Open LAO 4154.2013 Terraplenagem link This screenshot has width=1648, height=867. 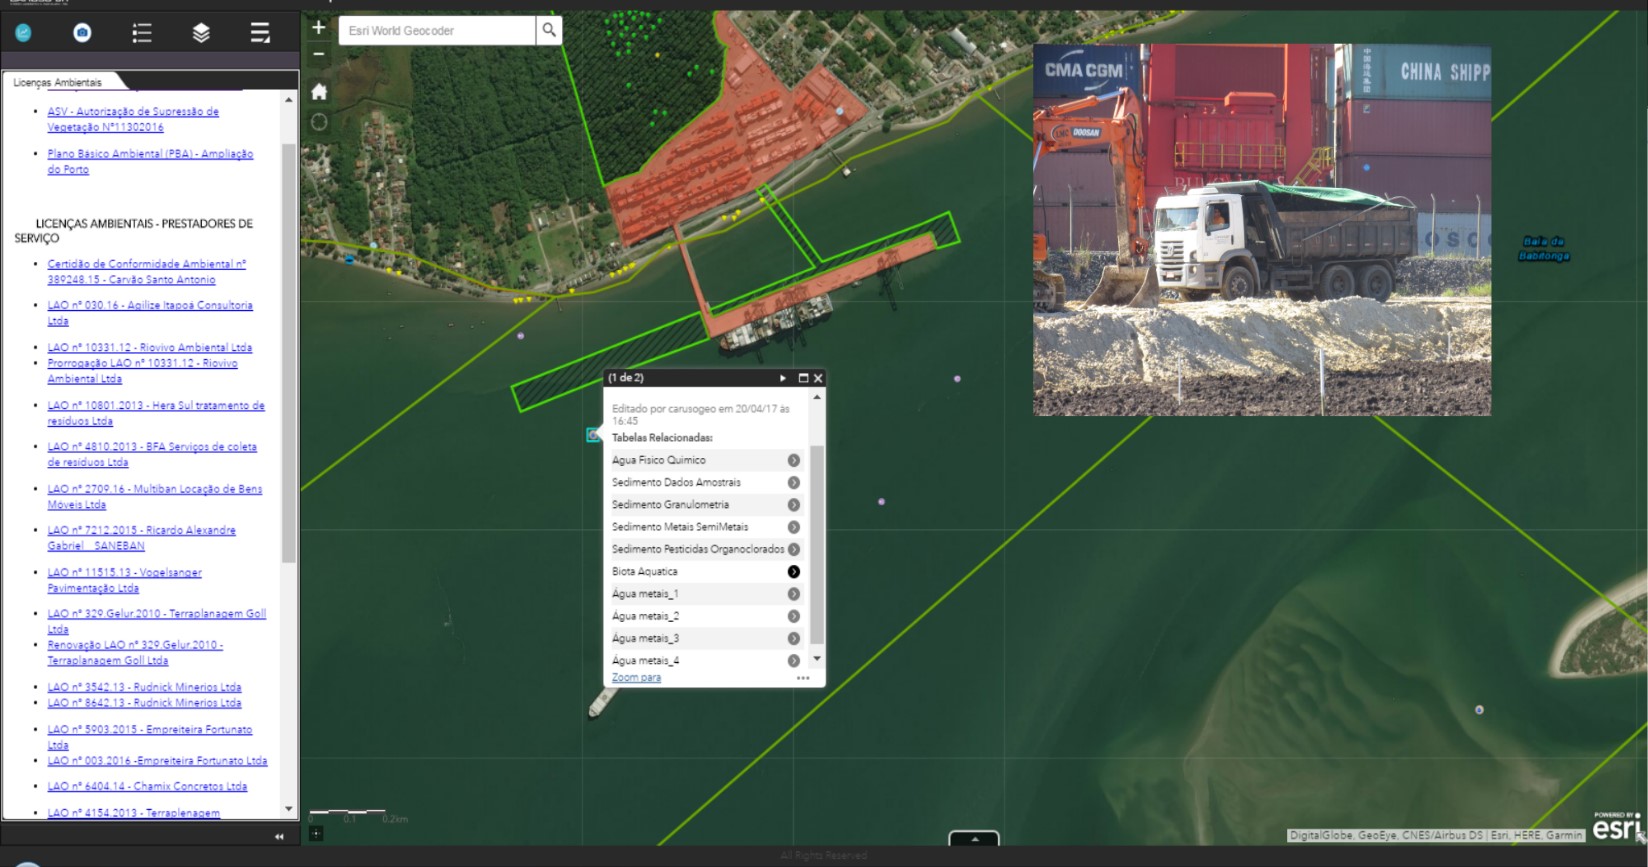(134, 813)
